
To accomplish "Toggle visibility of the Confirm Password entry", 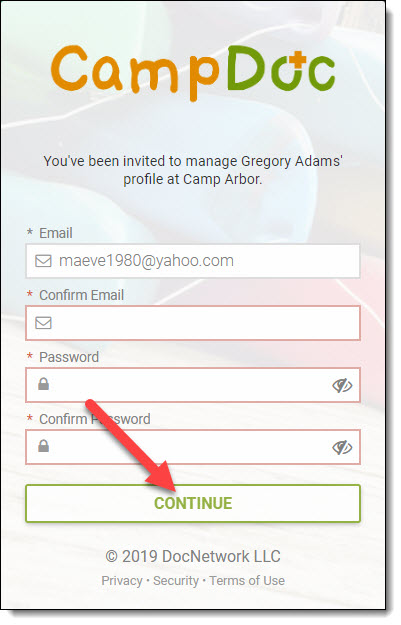I will pyautogui.click(x=342, y=447).
